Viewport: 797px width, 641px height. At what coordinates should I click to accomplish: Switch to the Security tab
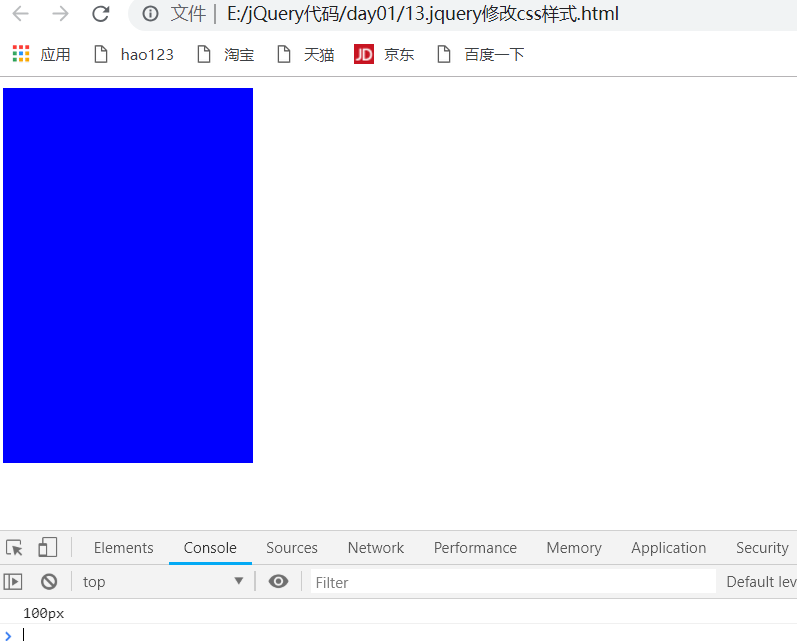[762, 548]
